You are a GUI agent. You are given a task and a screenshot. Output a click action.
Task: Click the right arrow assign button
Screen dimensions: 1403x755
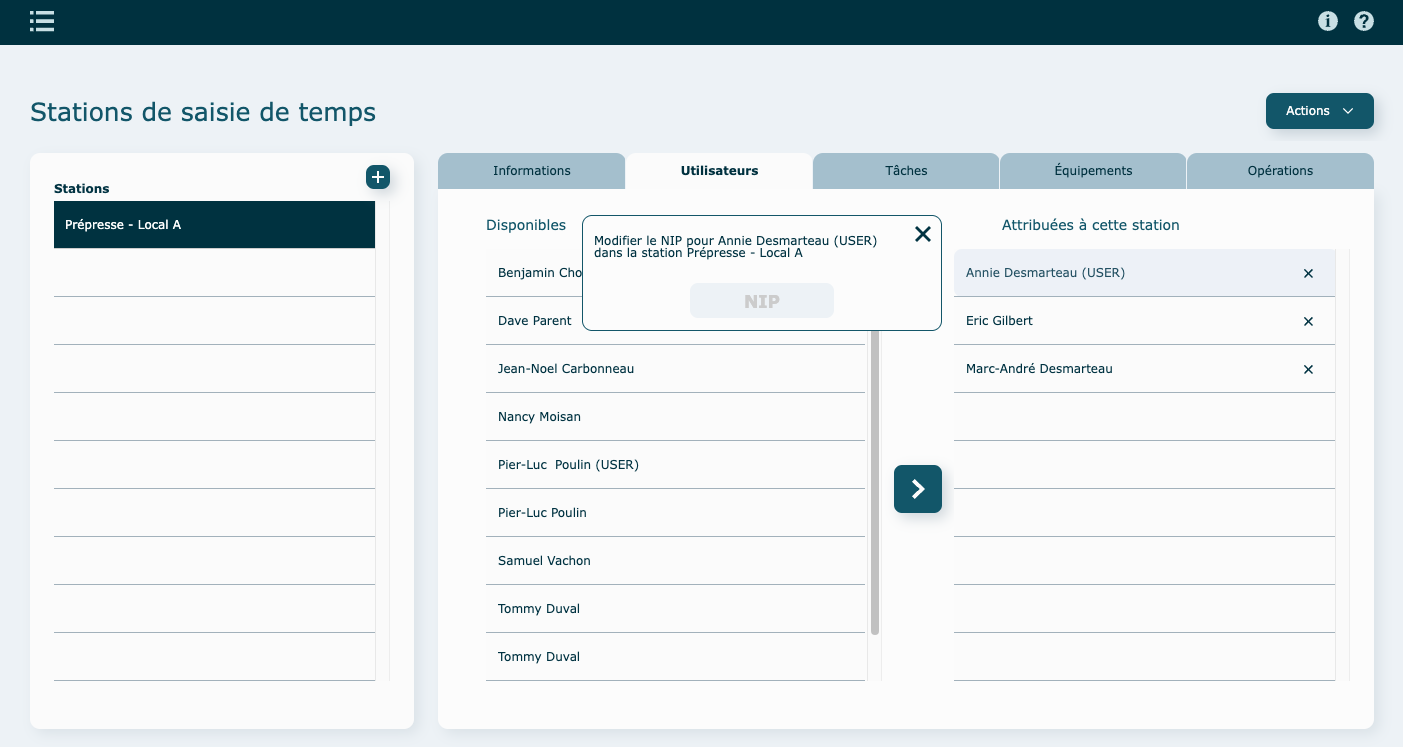pos(917,489)
